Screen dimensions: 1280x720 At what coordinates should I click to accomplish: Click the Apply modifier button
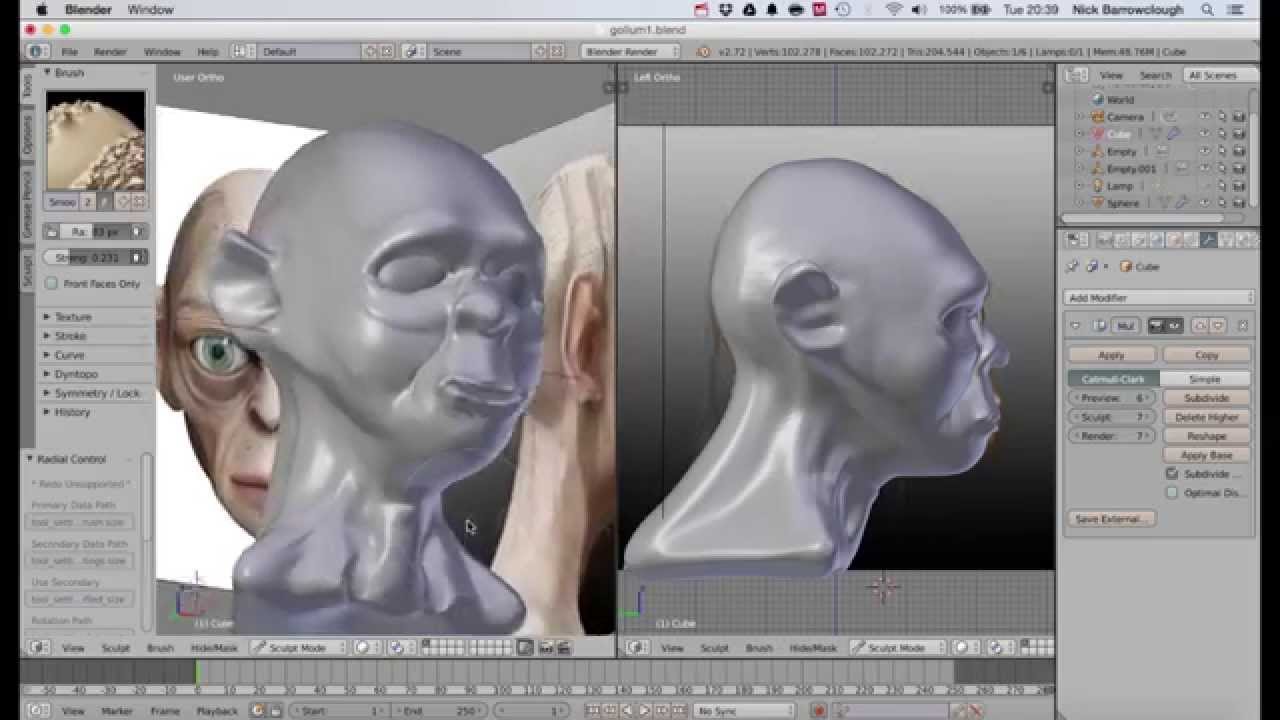[x=1112, y=355]
